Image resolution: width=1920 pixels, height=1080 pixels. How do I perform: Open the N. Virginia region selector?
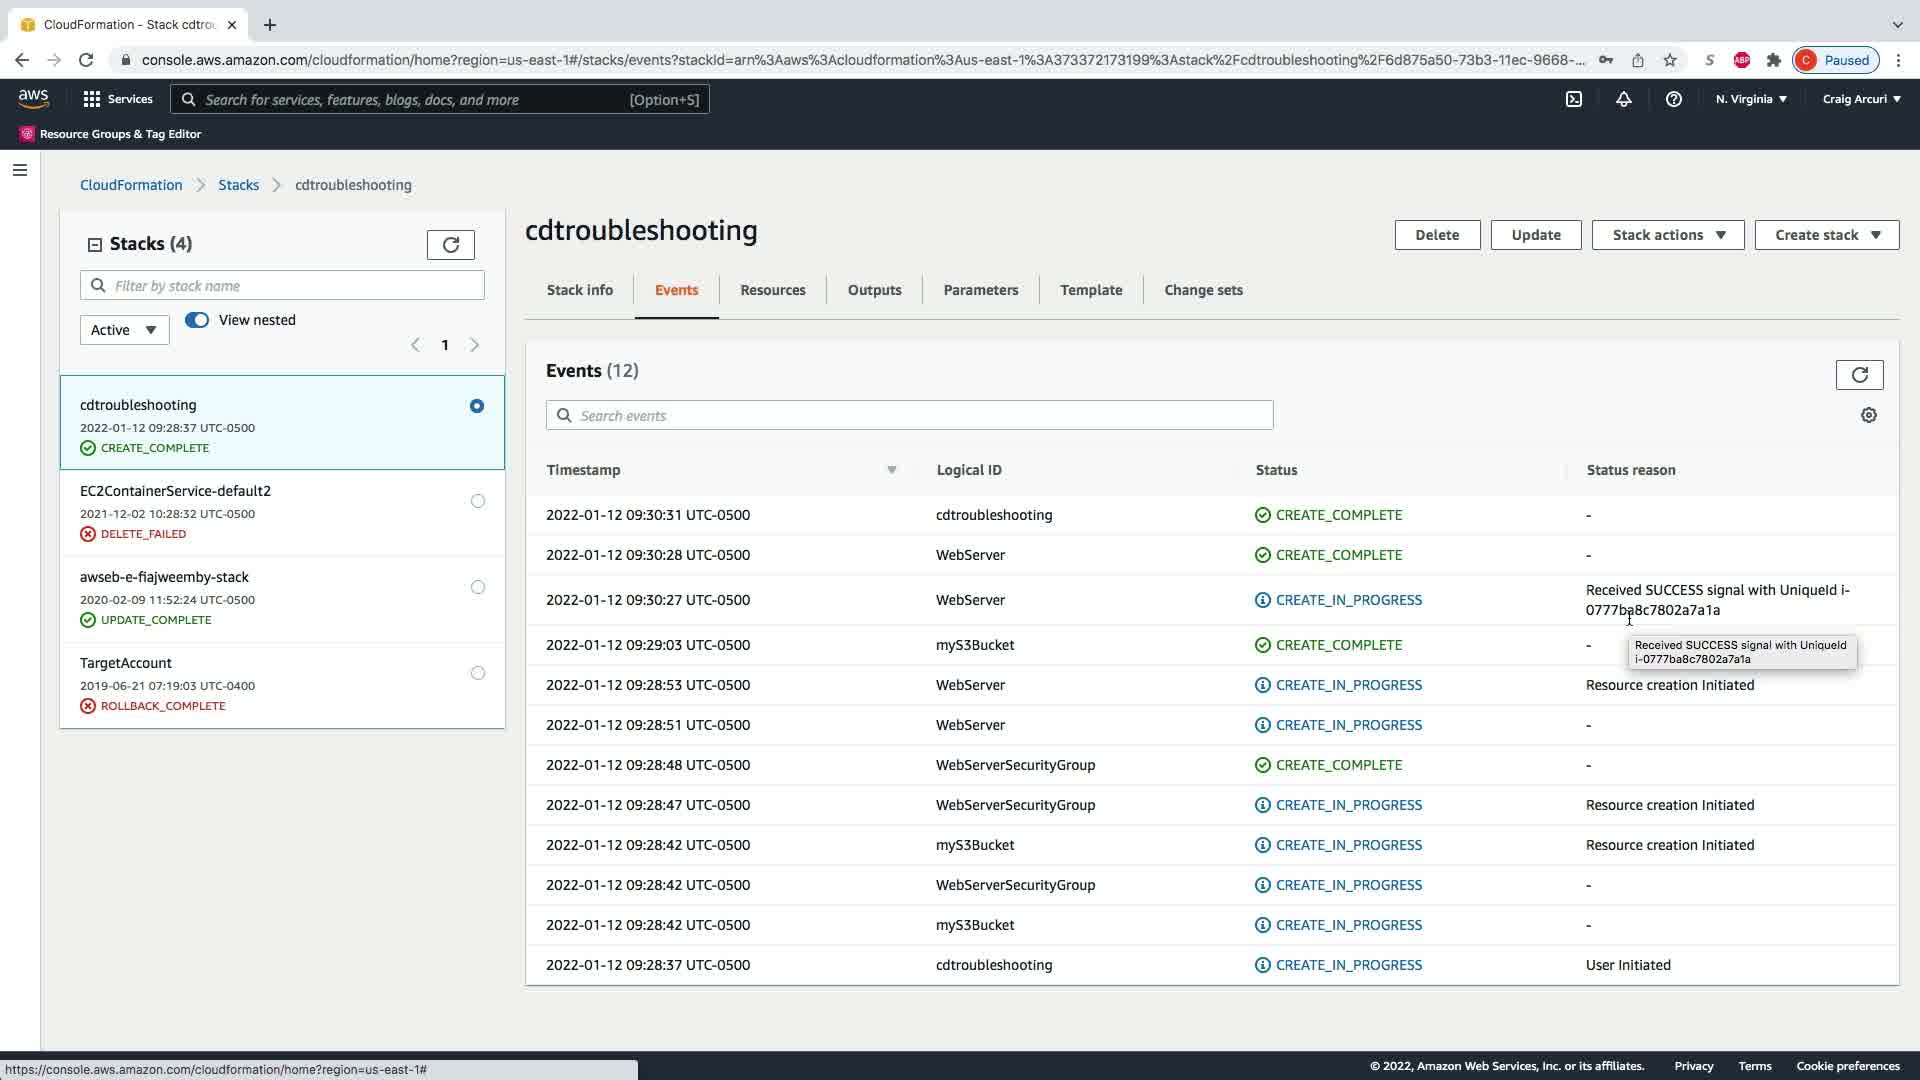pyautogui.click(x=1750, y=99)
